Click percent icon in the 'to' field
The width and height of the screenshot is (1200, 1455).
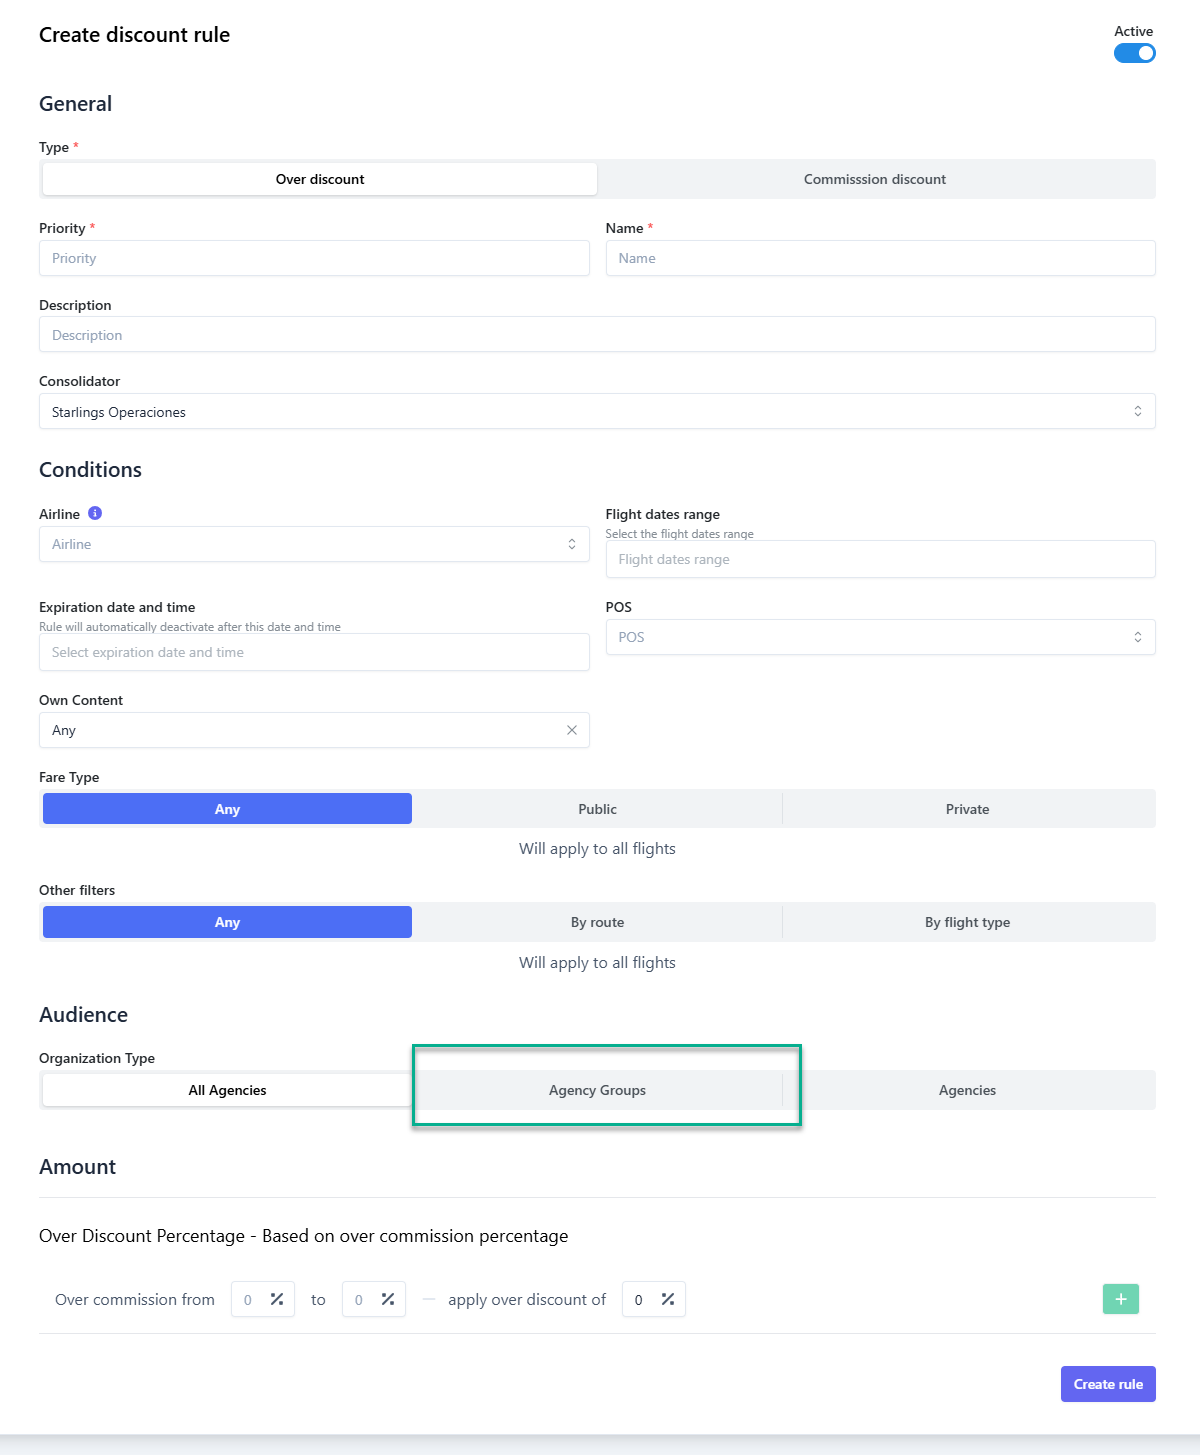(388, 1299)
